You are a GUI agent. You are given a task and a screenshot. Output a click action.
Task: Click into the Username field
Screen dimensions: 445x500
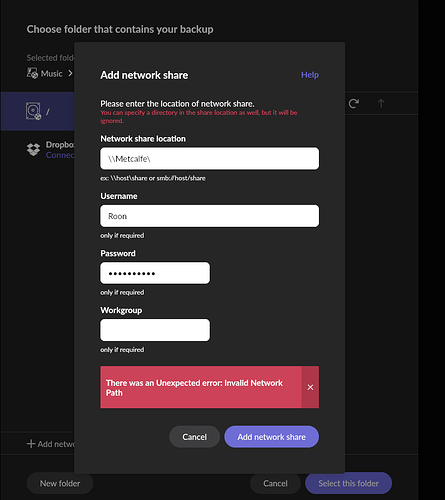pyautogui.click(x=209, y=216)
